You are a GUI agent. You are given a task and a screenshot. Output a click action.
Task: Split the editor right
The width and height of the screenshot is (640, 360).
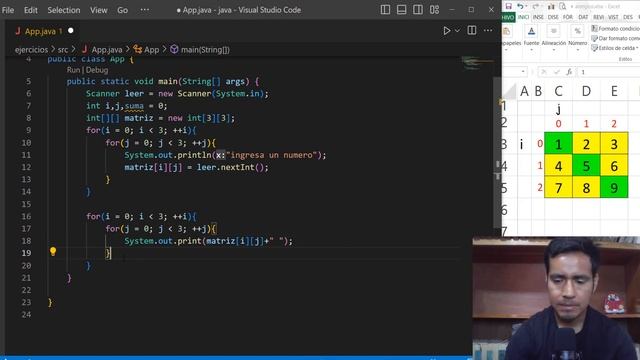(471, 30)
